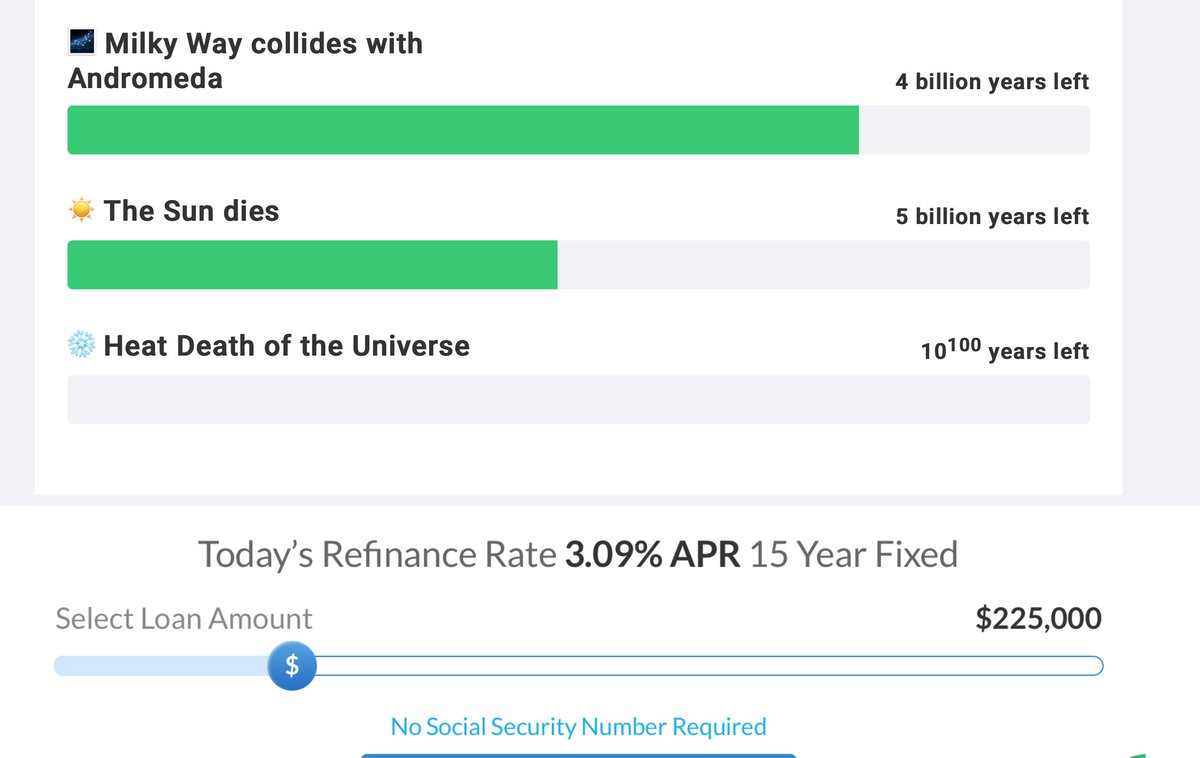Viewport: 1200px width, 758px height.
Task: Click the blue button below the SSN notice
Action: 578,755
